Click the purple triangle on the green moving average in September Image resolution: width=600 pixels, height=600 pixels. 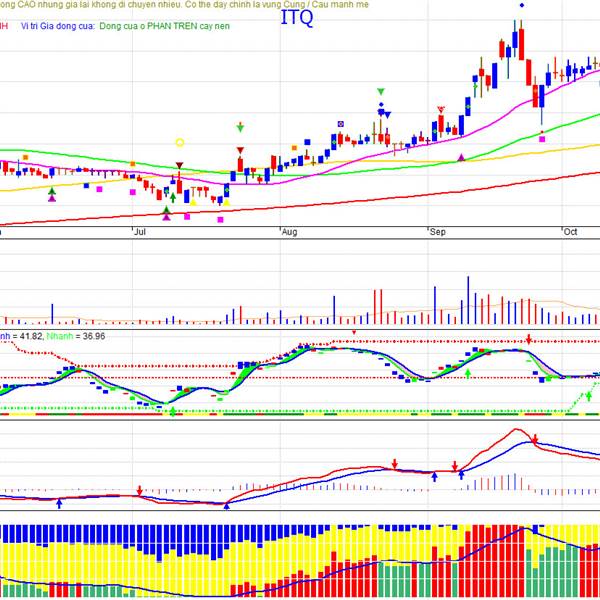tap(461, 157)
